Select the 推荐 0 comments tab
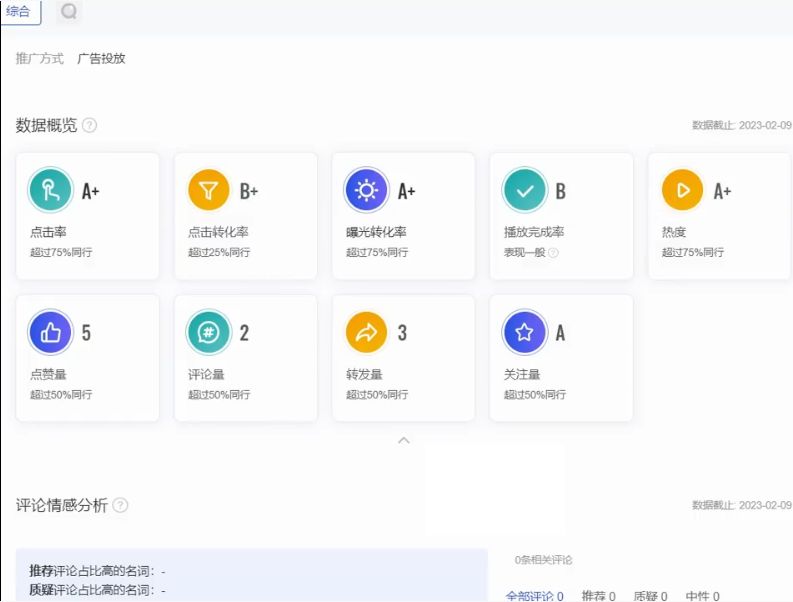 598,596
